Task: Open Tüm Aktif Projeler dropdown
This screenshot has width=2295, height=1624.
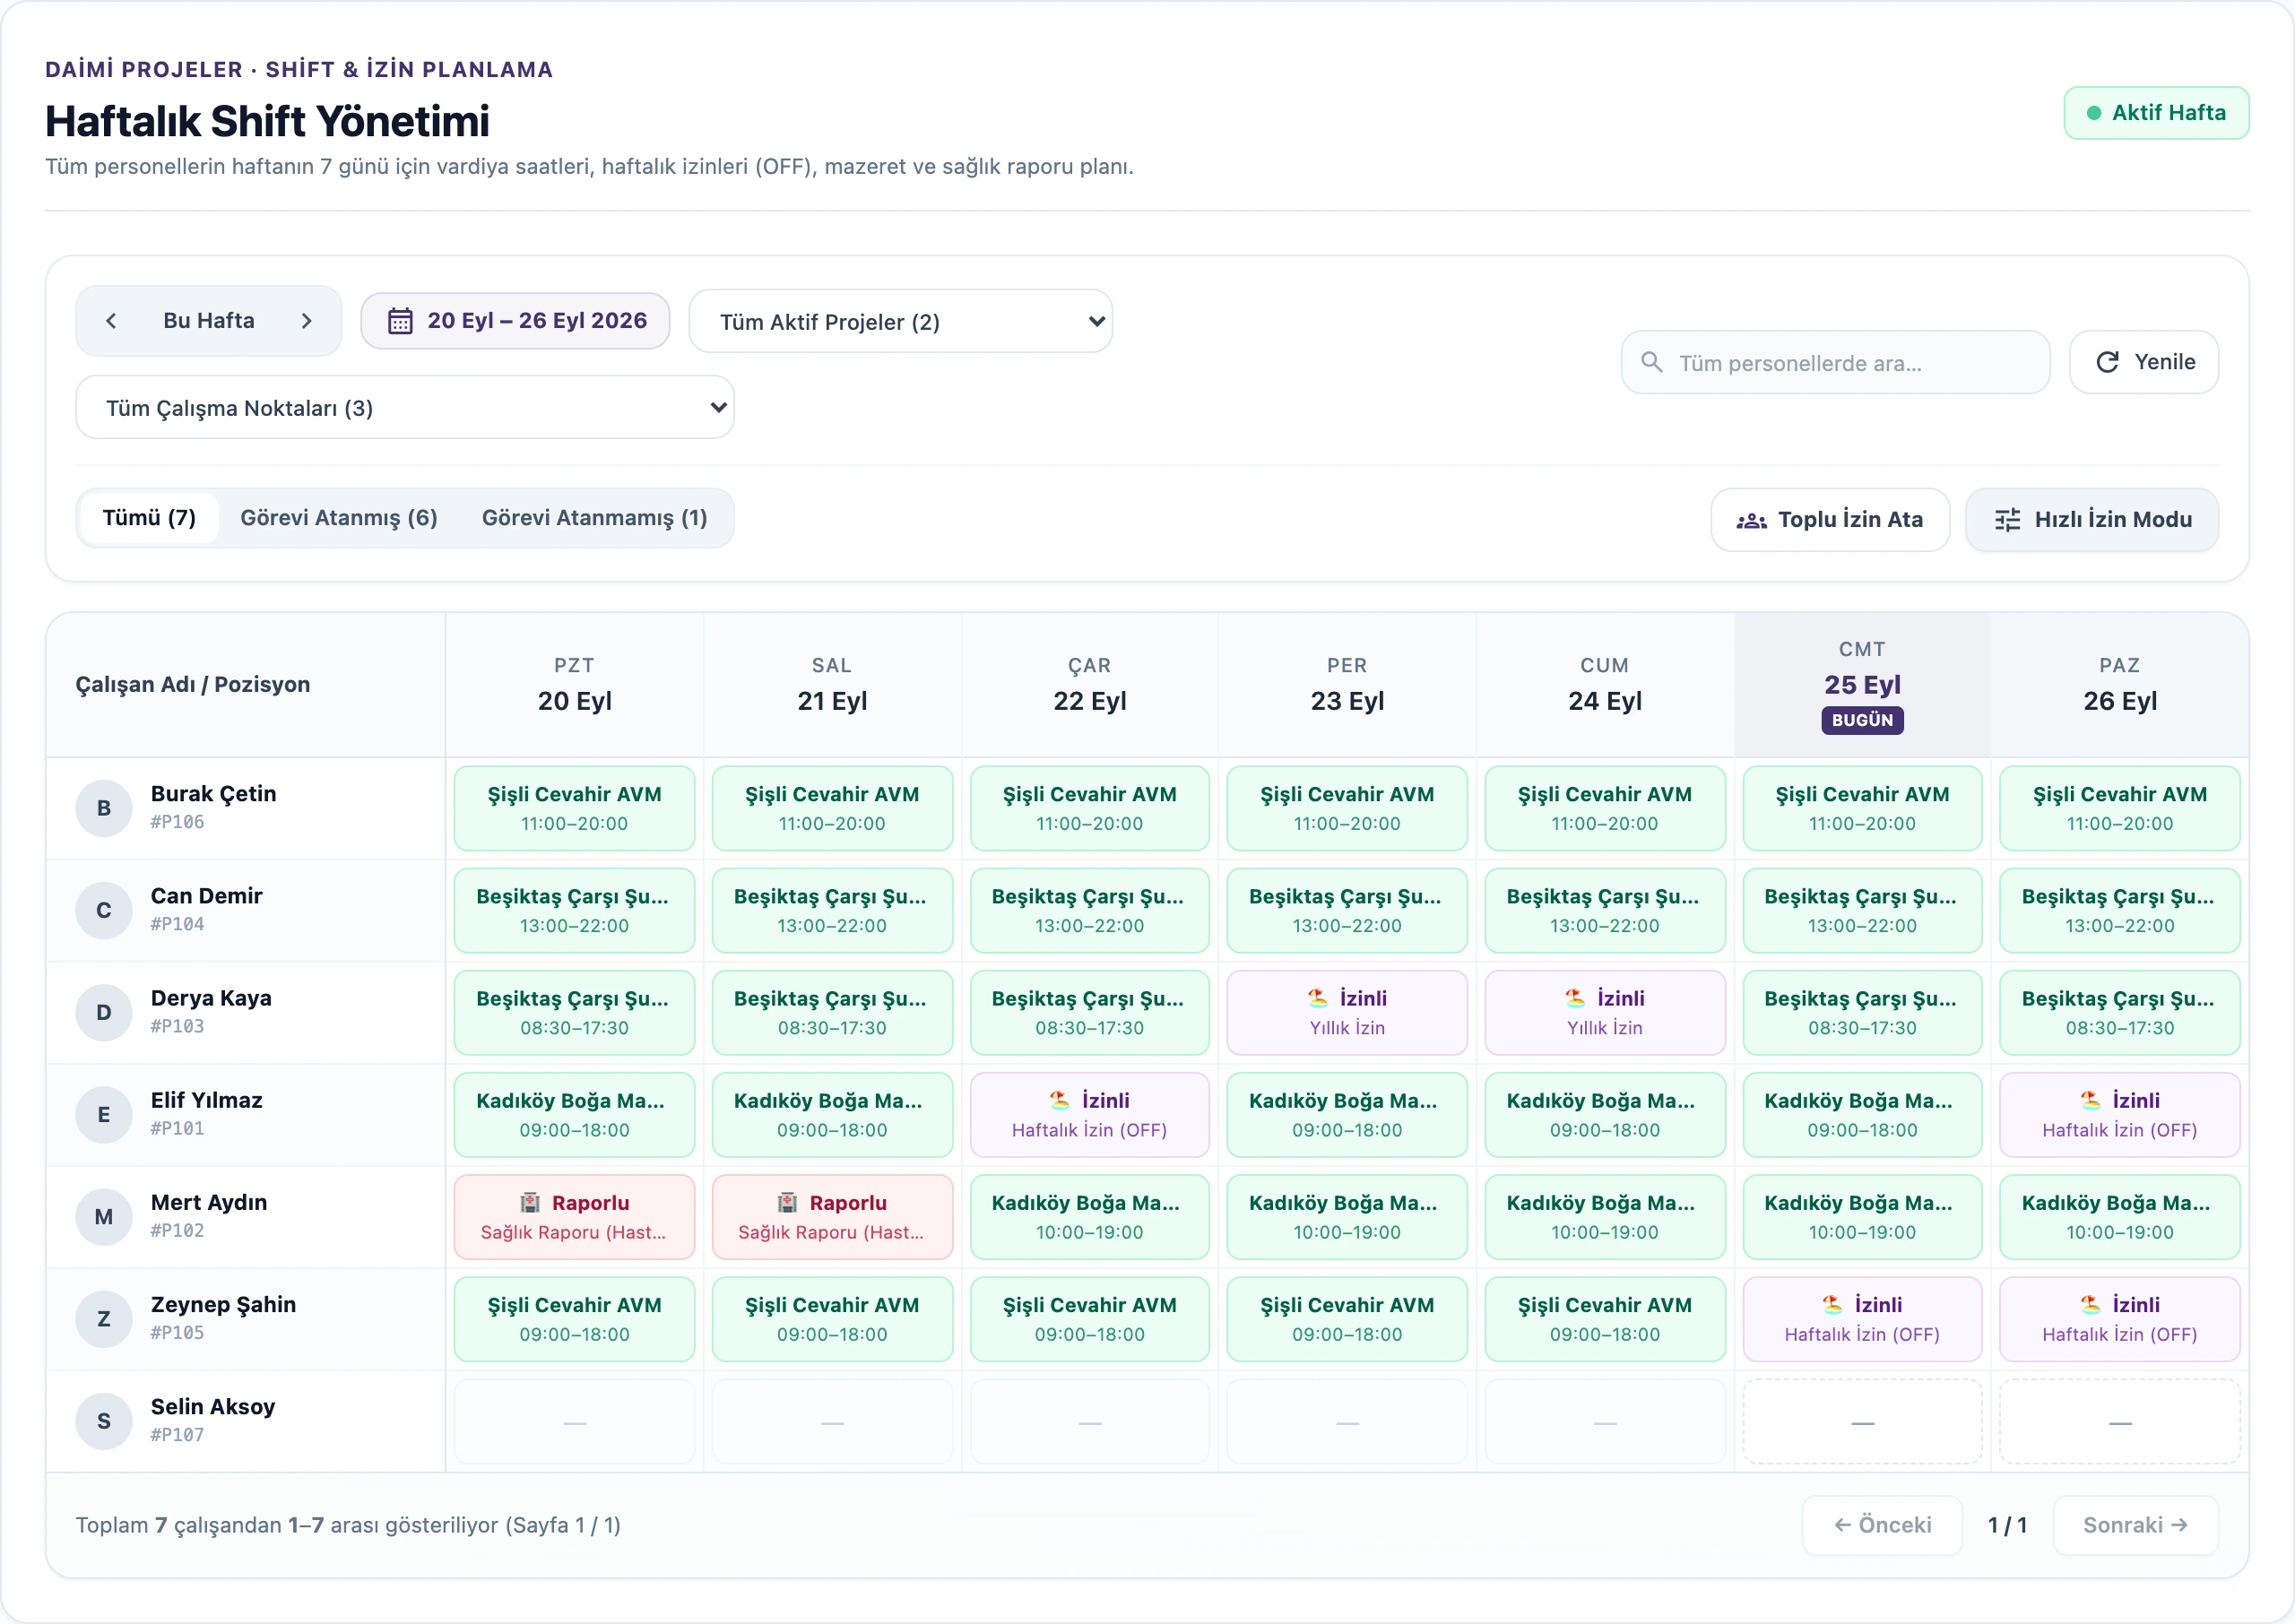Action: [x=901, y=322]
